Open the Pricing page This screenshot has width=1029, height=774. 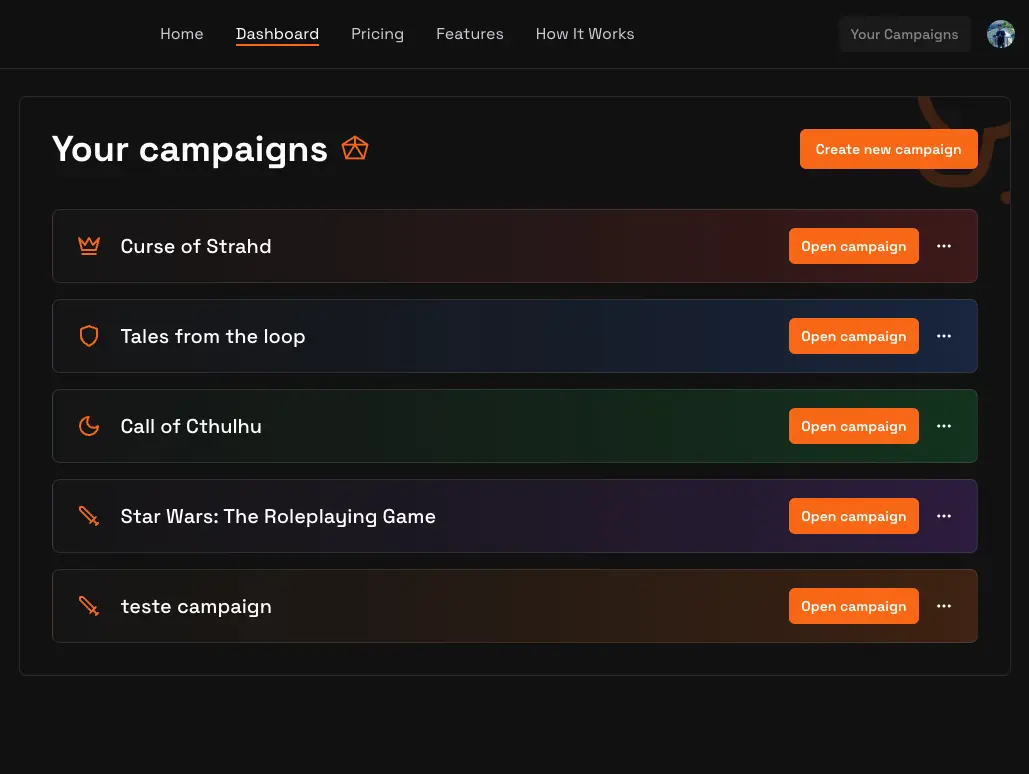point(377,33)
